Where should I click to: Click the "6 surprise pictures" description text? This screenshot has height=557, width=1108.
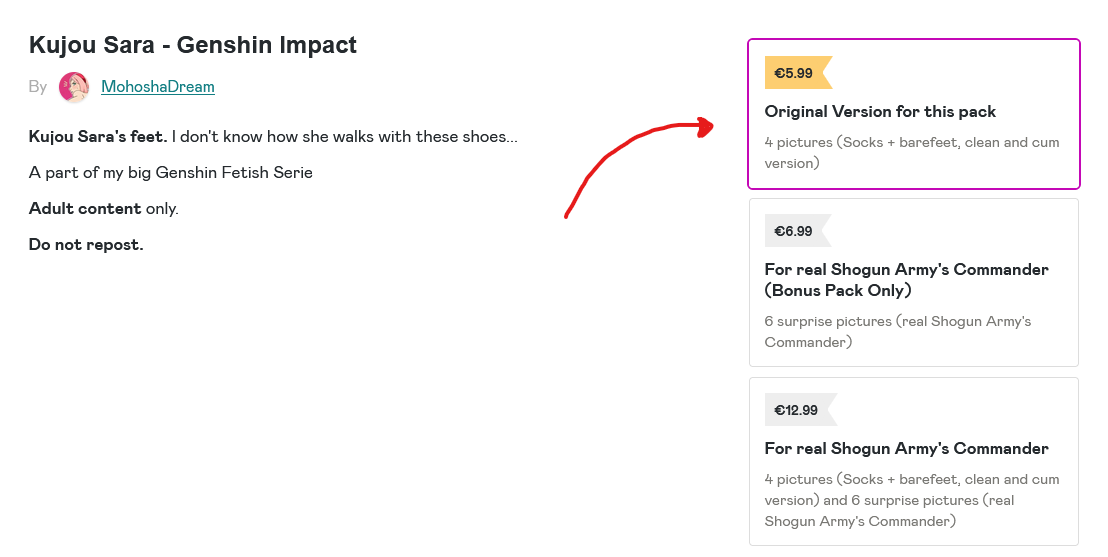click(897, 331)
